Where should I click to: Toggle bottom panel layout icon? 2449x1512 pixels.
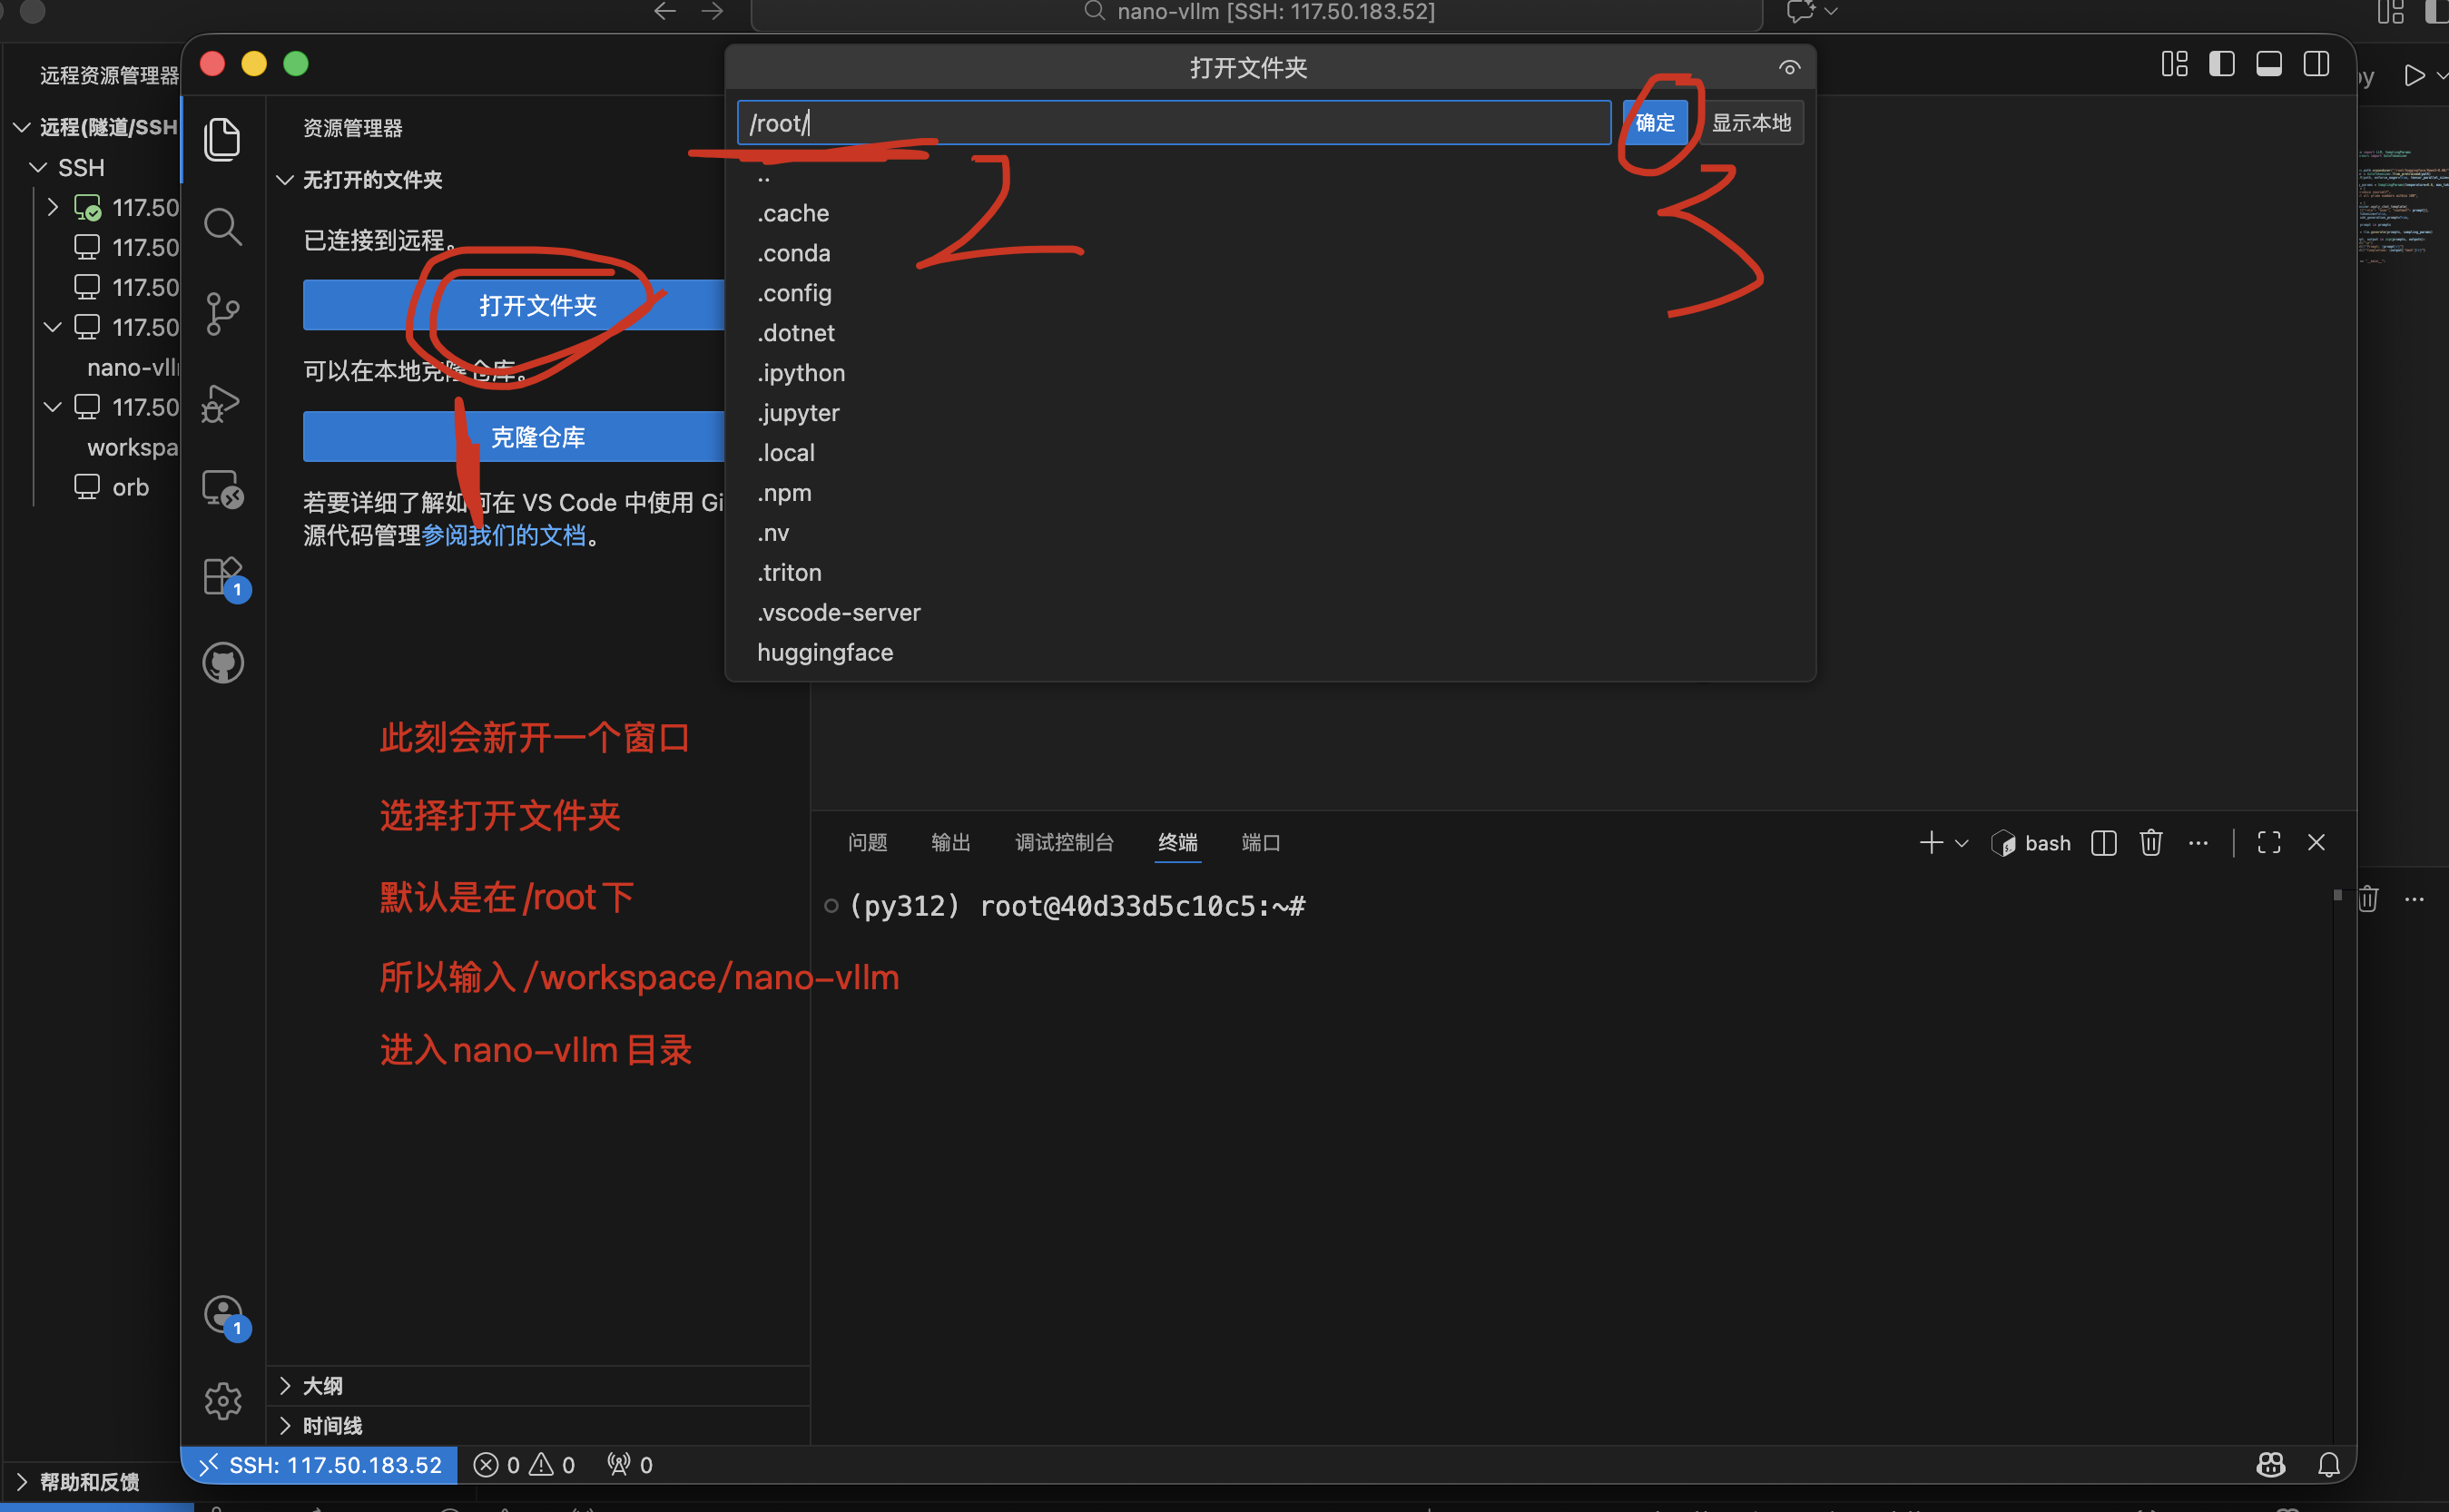pos(2268,65)
